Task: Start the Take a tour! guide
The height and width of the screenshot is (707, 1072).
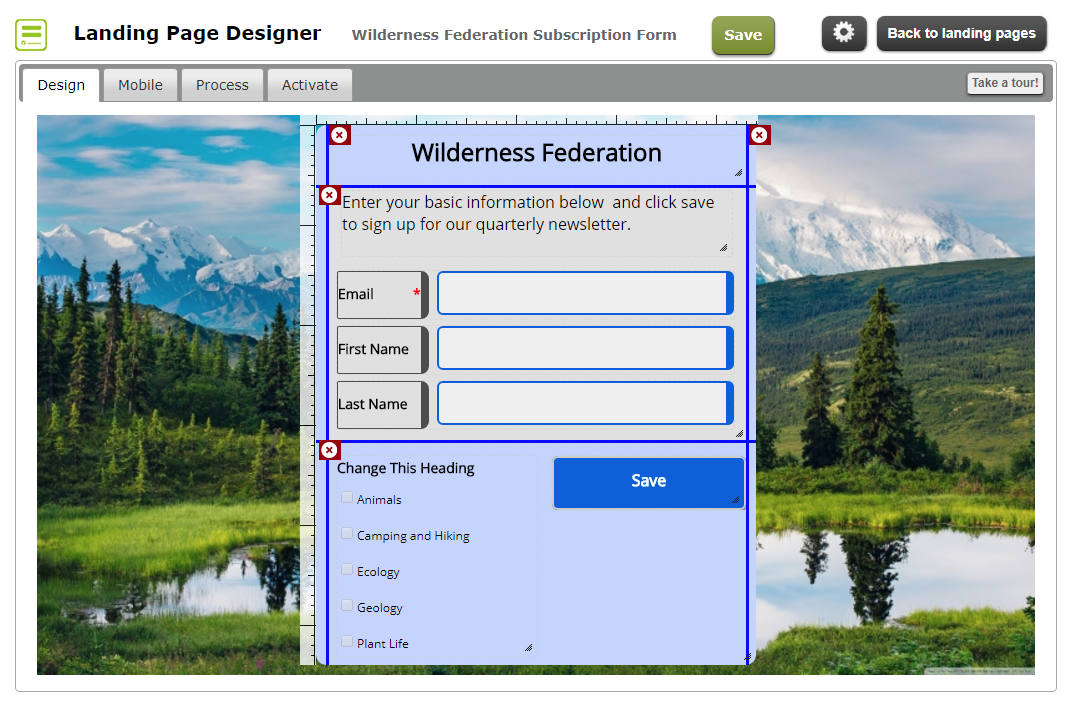Action: (x=1005, y=83)
